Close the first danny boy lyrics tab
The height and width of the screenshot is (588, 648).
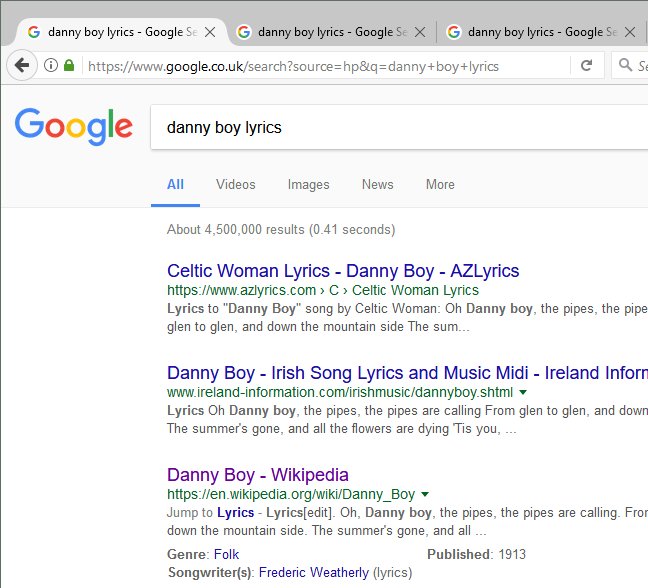point(210,32)
